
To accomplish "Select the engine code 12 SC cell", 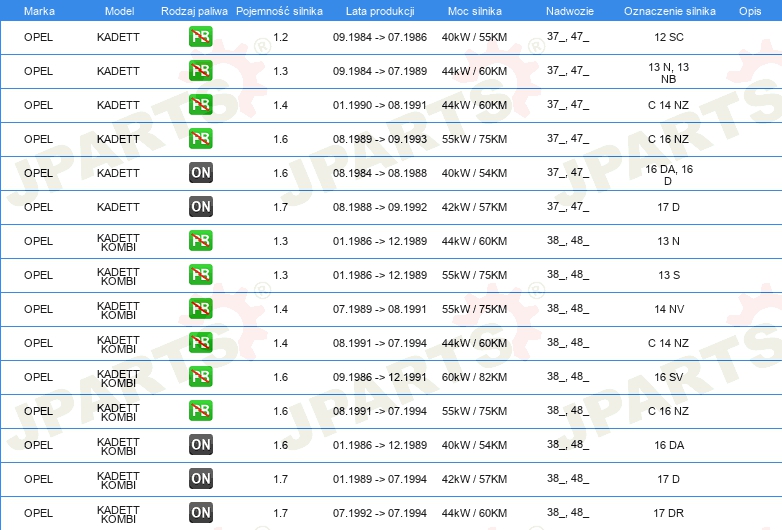I will (669, 37).
